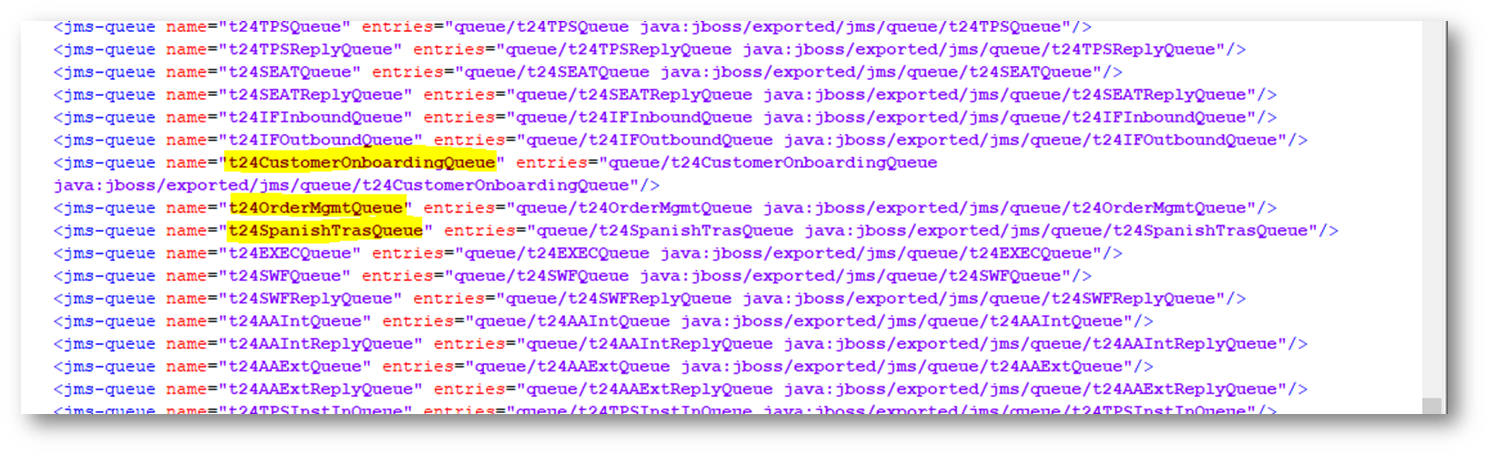Click the vertical scrollbar track on right
Viewport: 1490px width, 456px height.
[x=1432, y=200]
